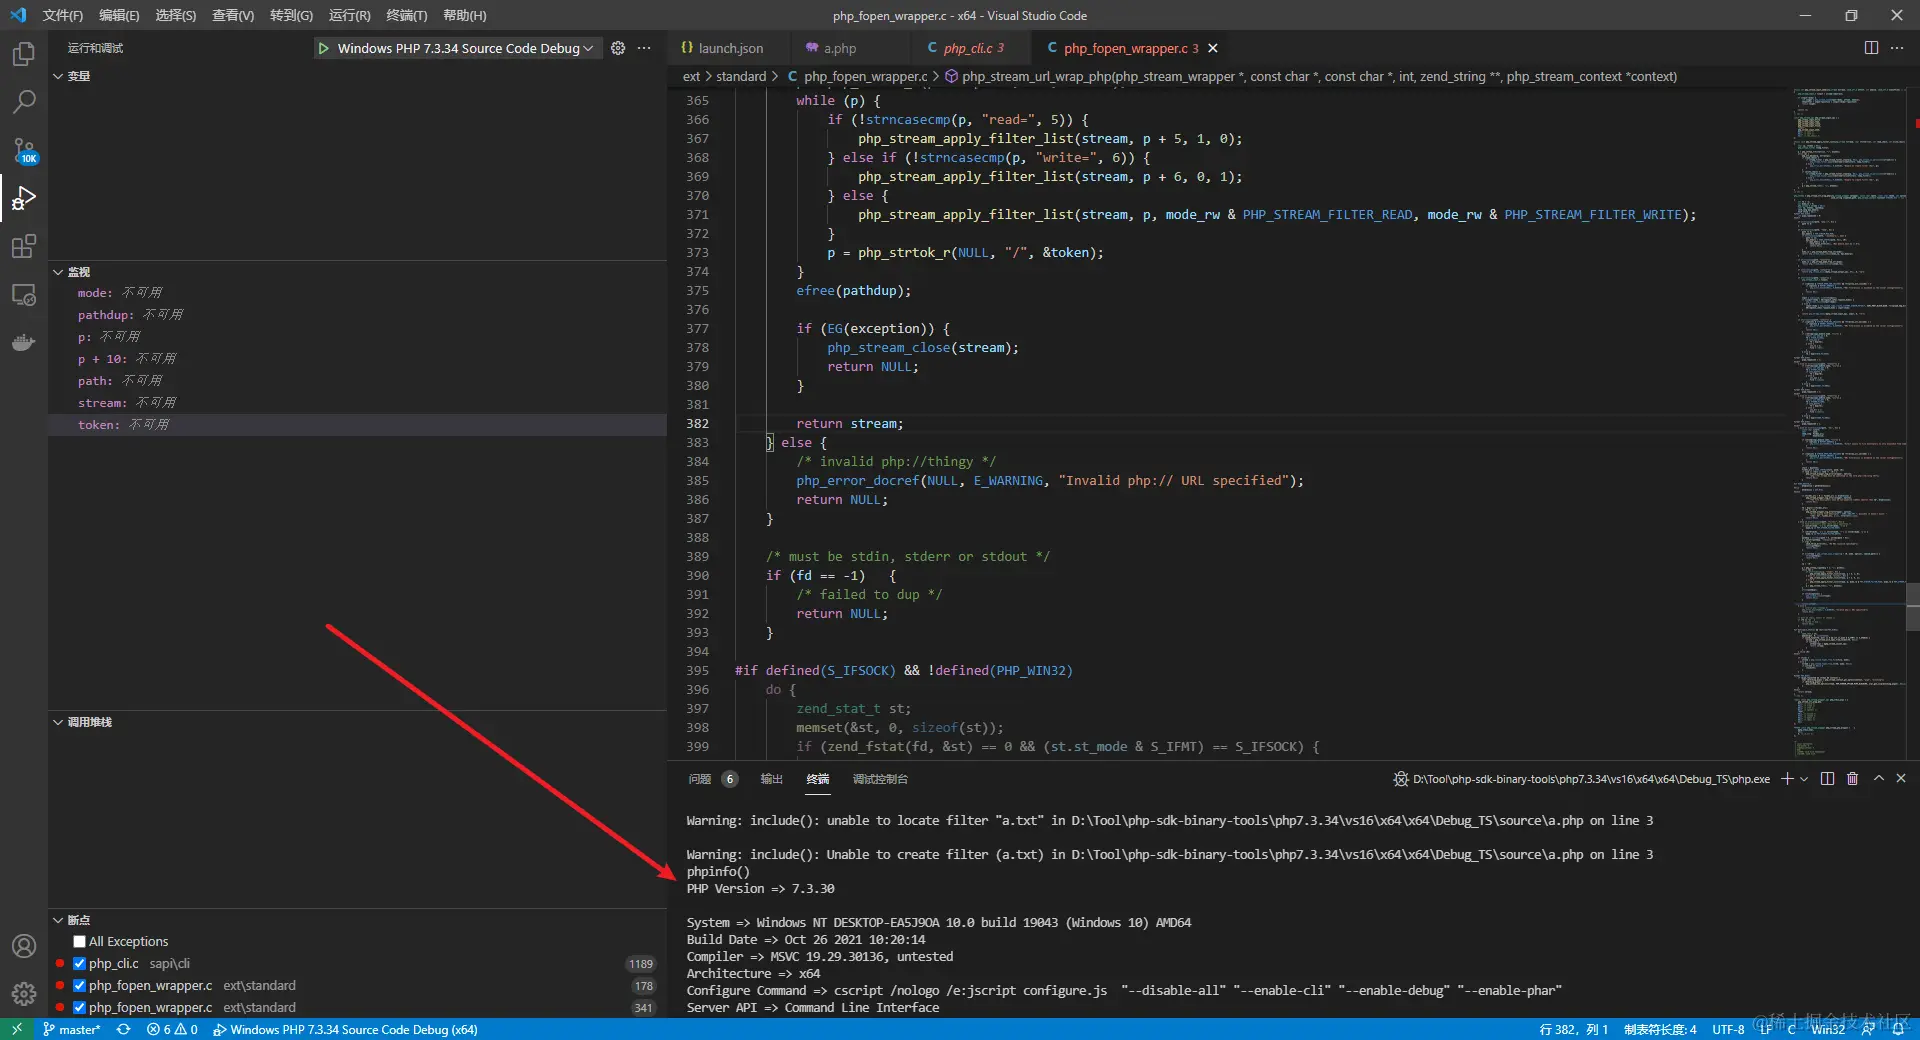Image resolution: width=1920 pixels, height=1040 pixels.
Task: Synchronize changes icon in status bar
Action: (x=123, y=1029)
